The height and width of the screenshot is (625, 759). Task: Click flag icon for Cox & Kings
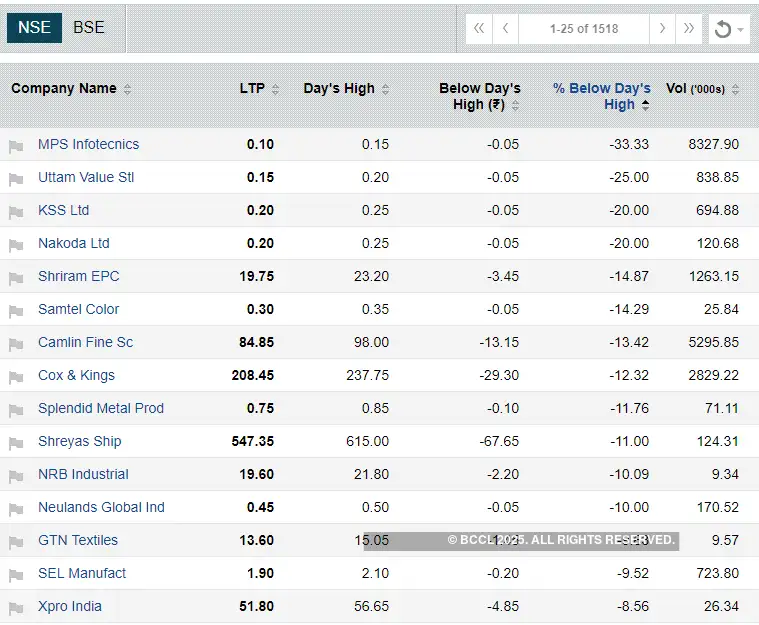click(16, 377)
